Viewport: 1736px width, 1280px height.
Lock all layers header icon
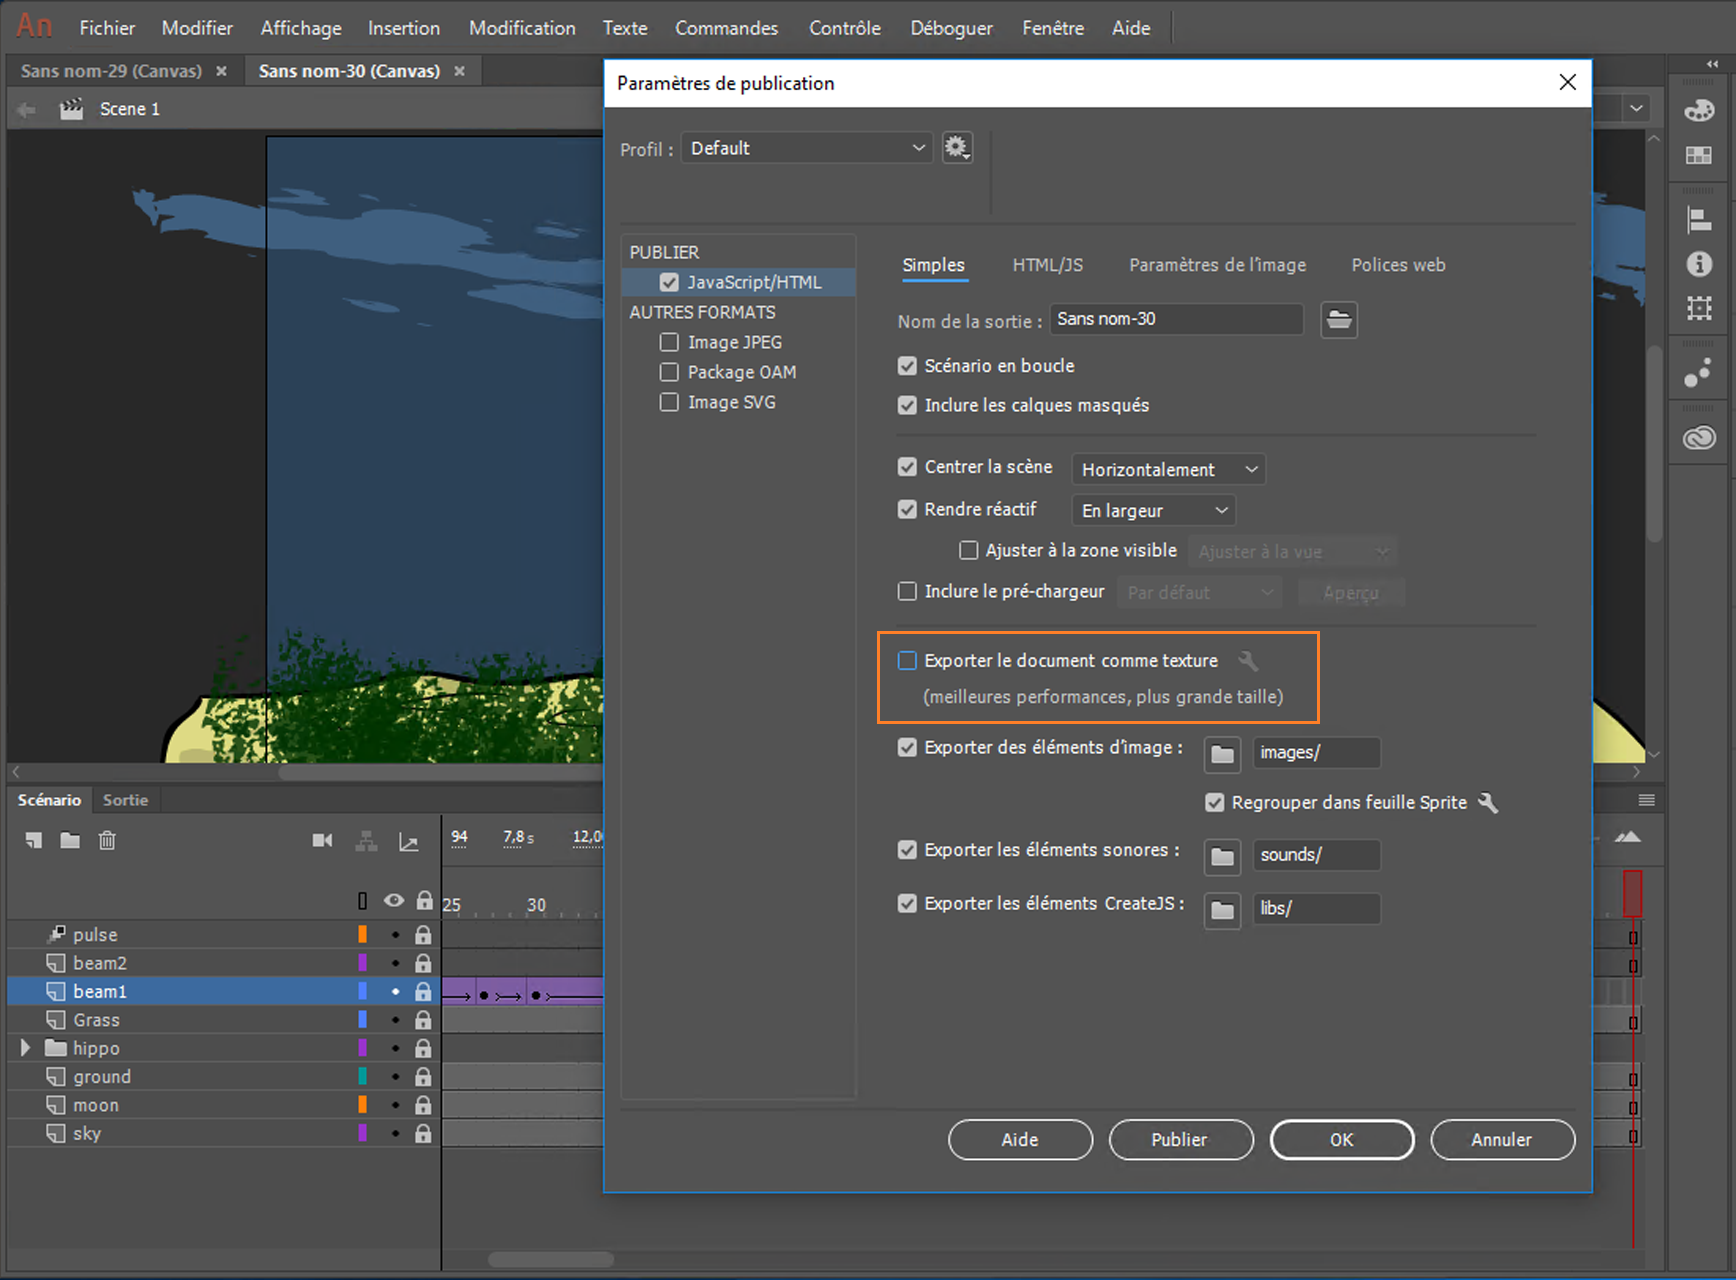425,901
